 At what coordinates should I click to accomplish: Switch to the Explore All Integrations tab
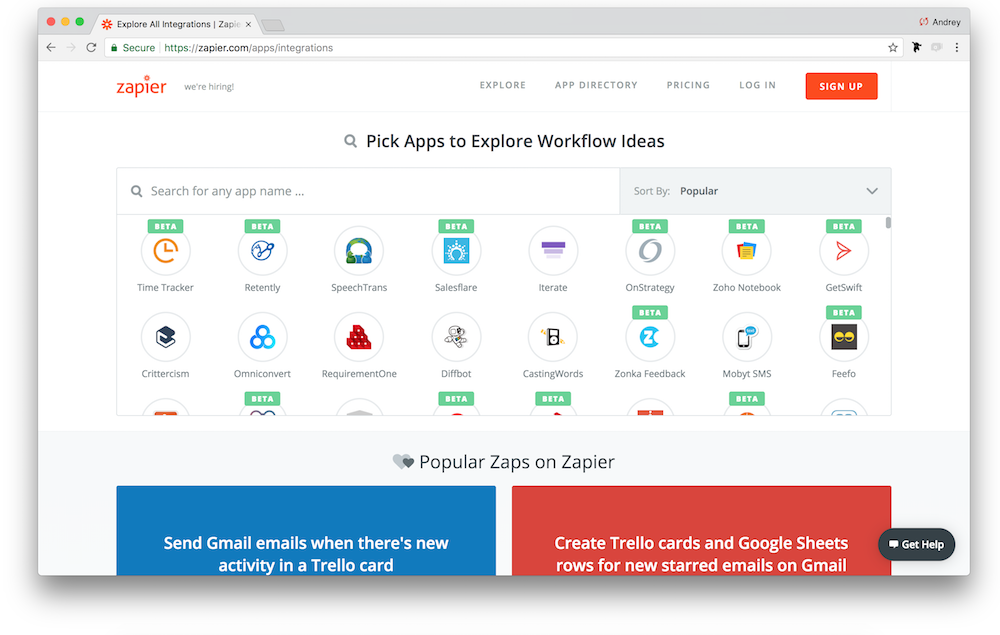(x=177, y=24)
